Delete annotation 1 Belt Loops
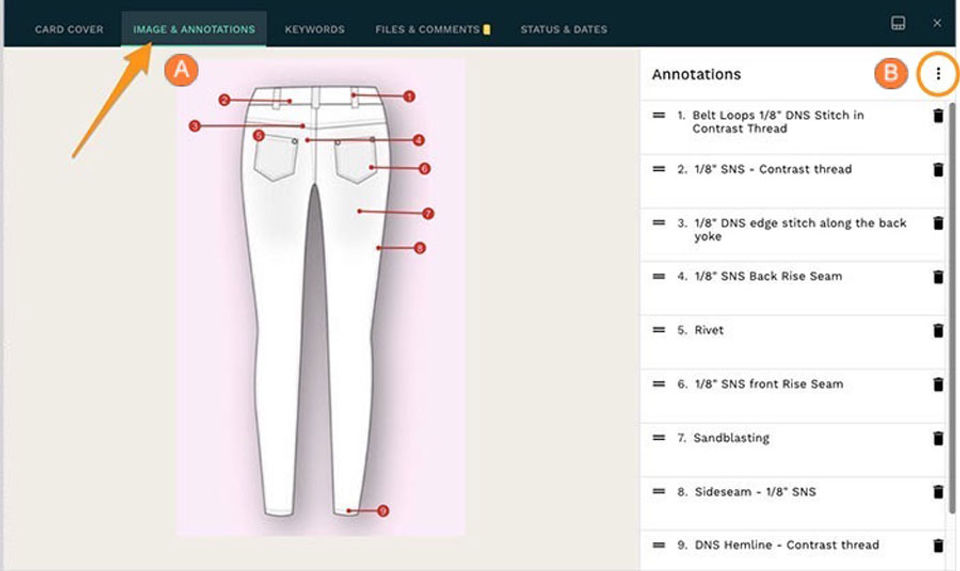The height and width of the screenshot is (571, 960). coord(938,116)
